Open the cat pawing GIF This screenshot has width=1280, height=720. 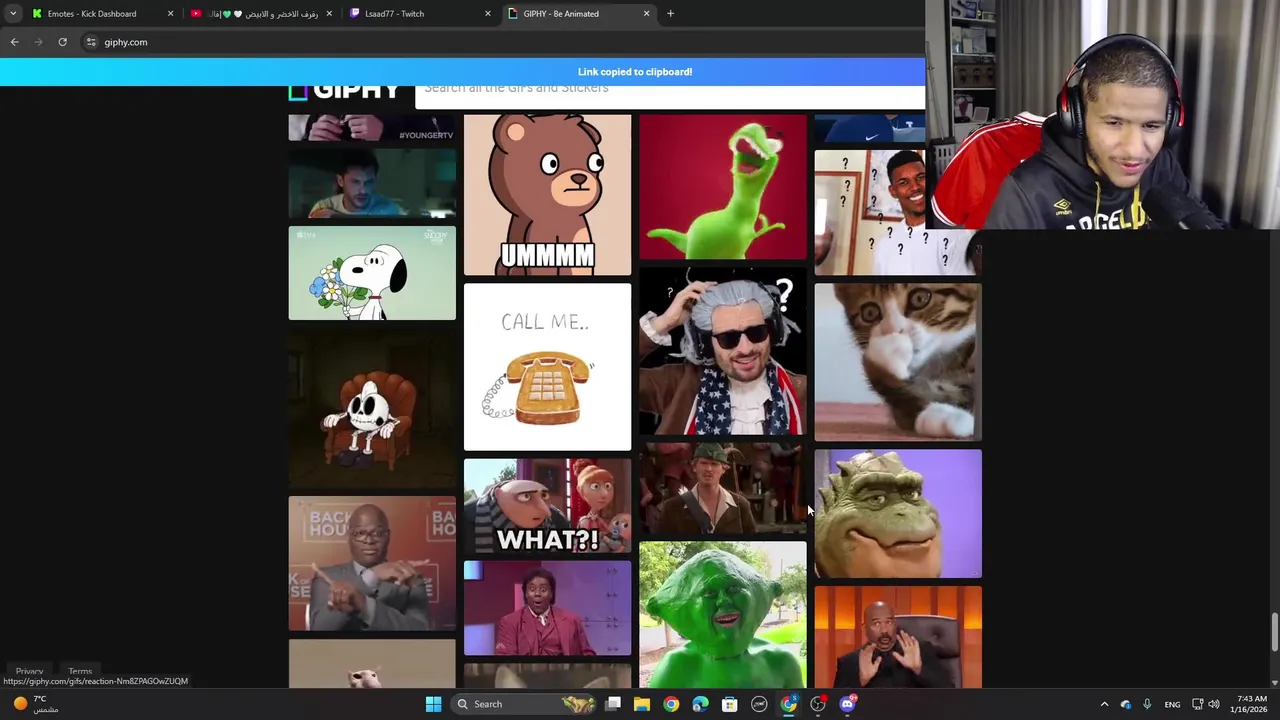(x=898, y=362)
